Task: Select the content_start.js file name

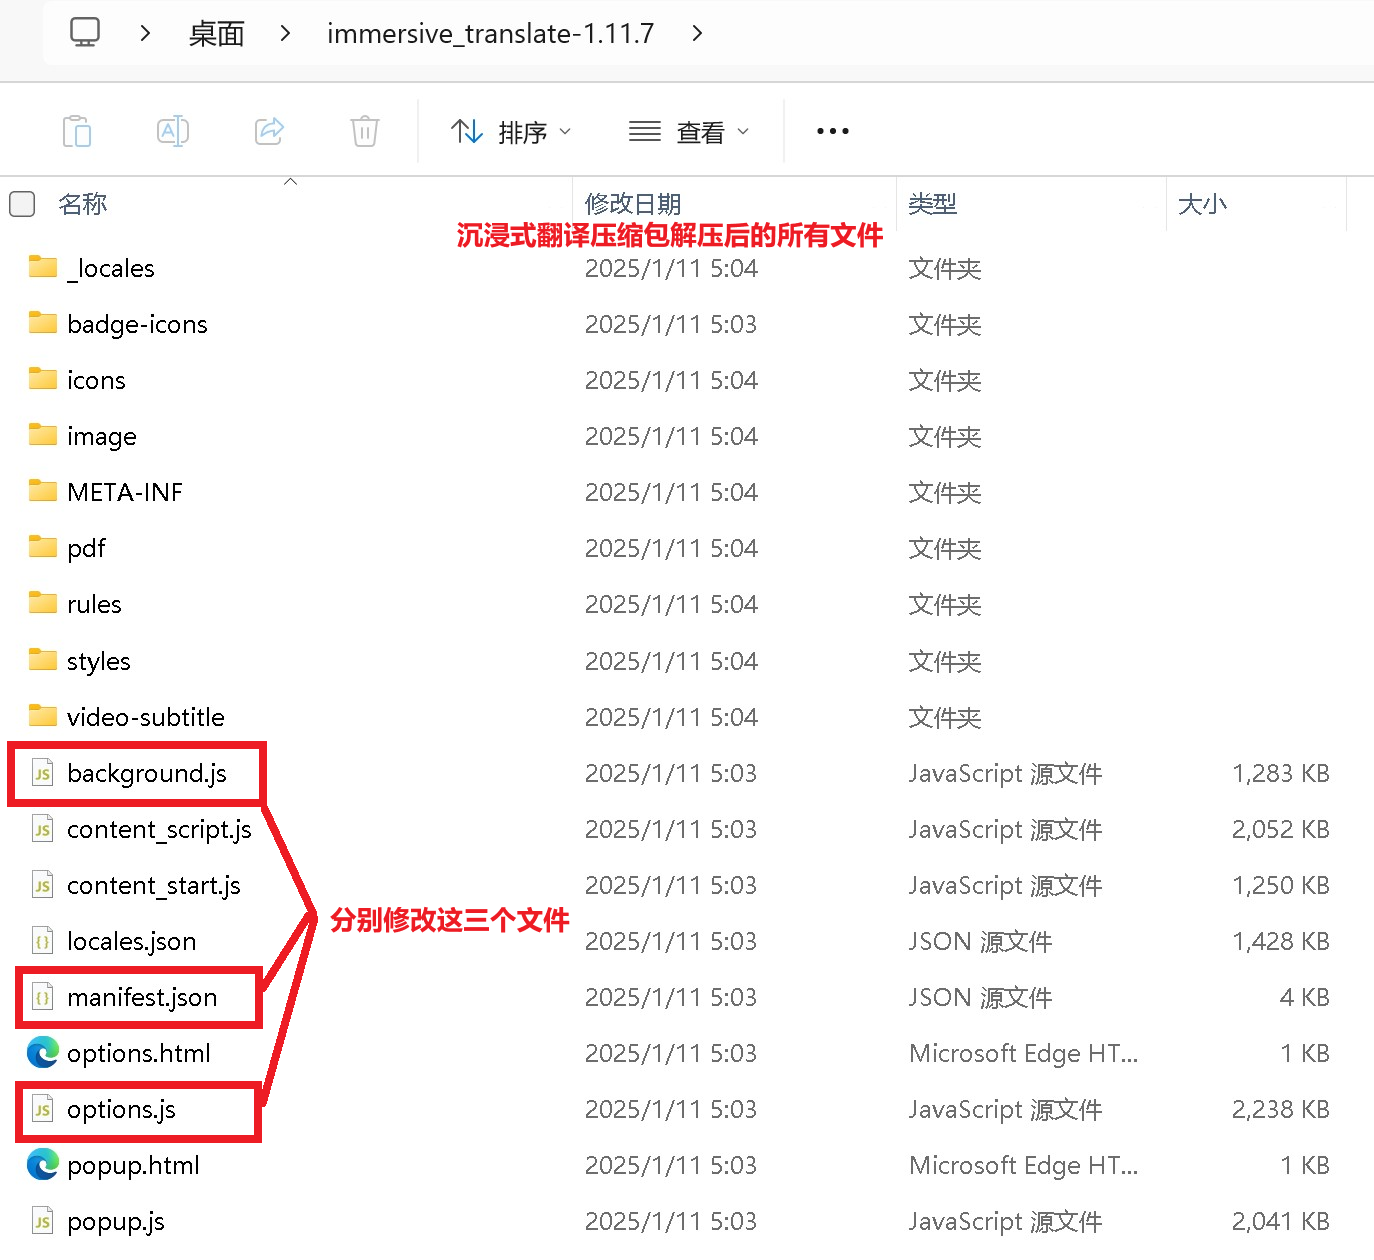Action: (154, 886)
